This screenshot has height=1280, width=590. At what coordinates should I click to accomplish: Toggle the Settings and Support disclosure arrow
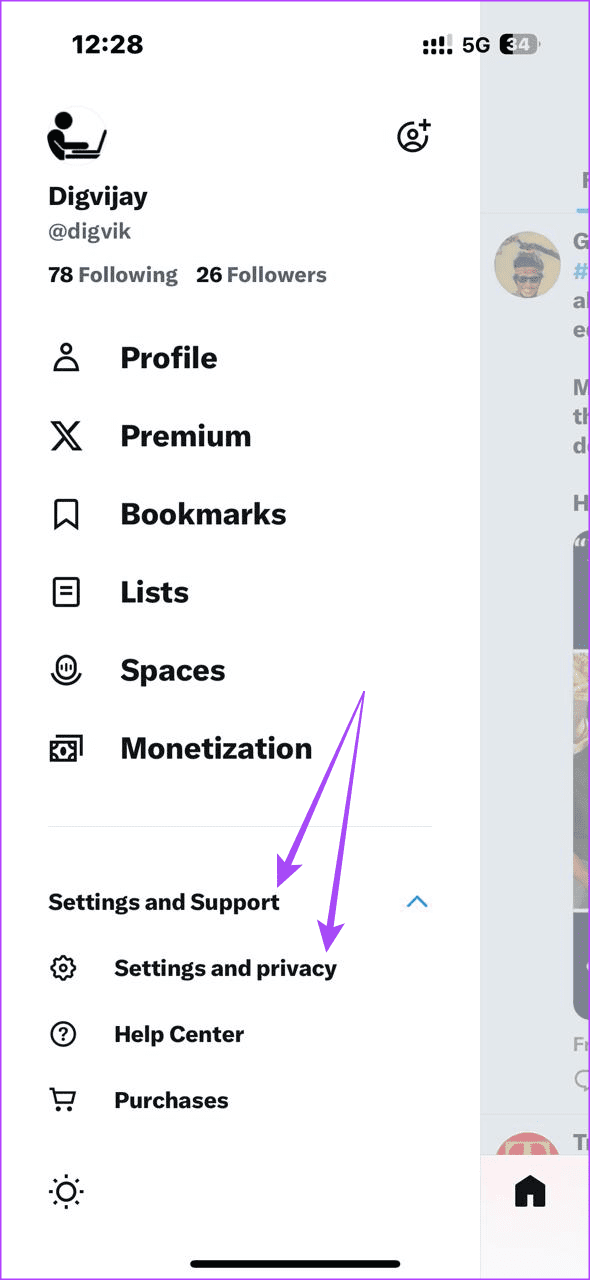(x=417, y=901)
